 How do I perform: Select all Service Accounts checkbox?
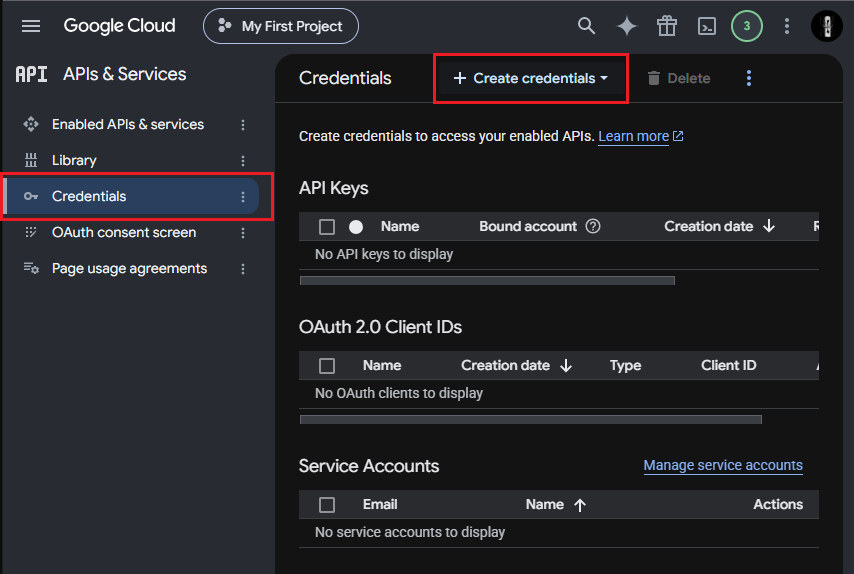tap(327, 504)
